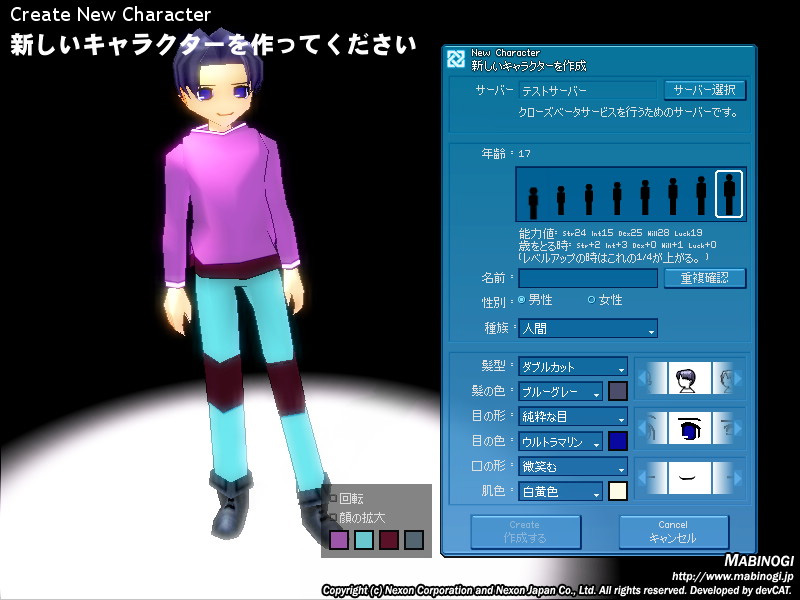Viewport: 800px width, 600px height.
Task: Pick the dark maroon clothing color swatch
Action: [x=389, y=539]
